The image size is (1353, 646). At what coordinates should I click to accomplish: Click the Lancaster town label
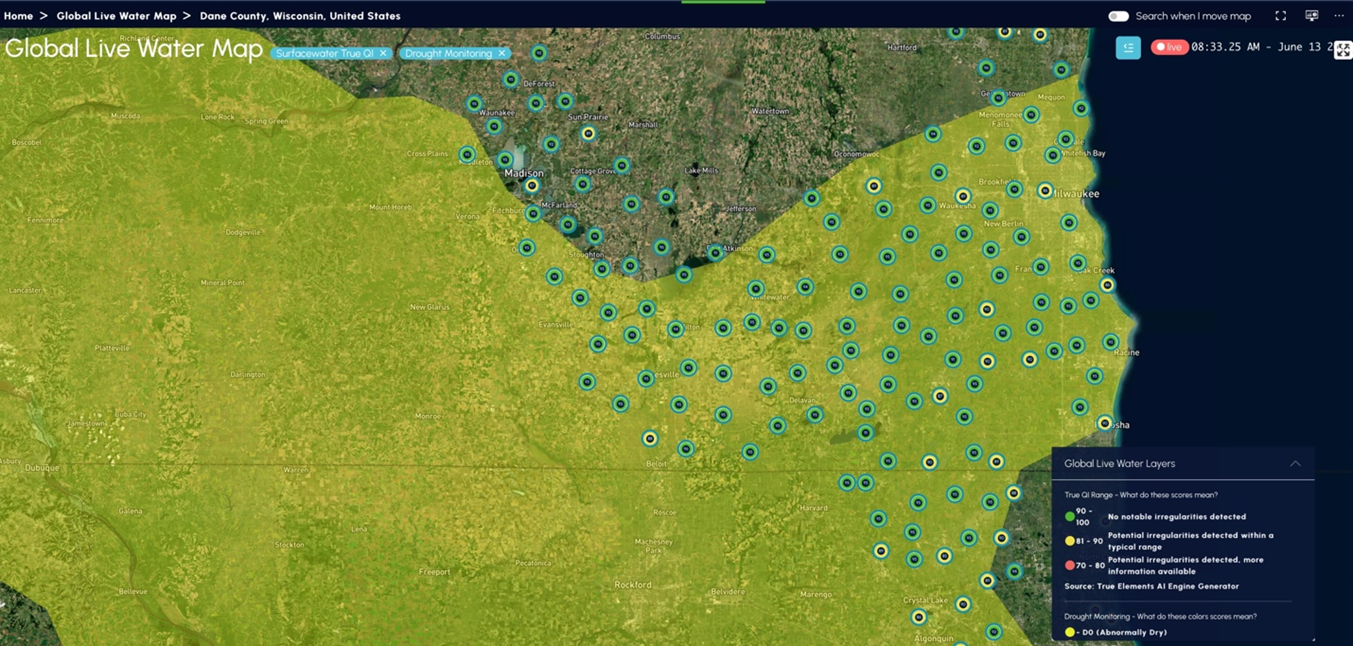[25, 290]
